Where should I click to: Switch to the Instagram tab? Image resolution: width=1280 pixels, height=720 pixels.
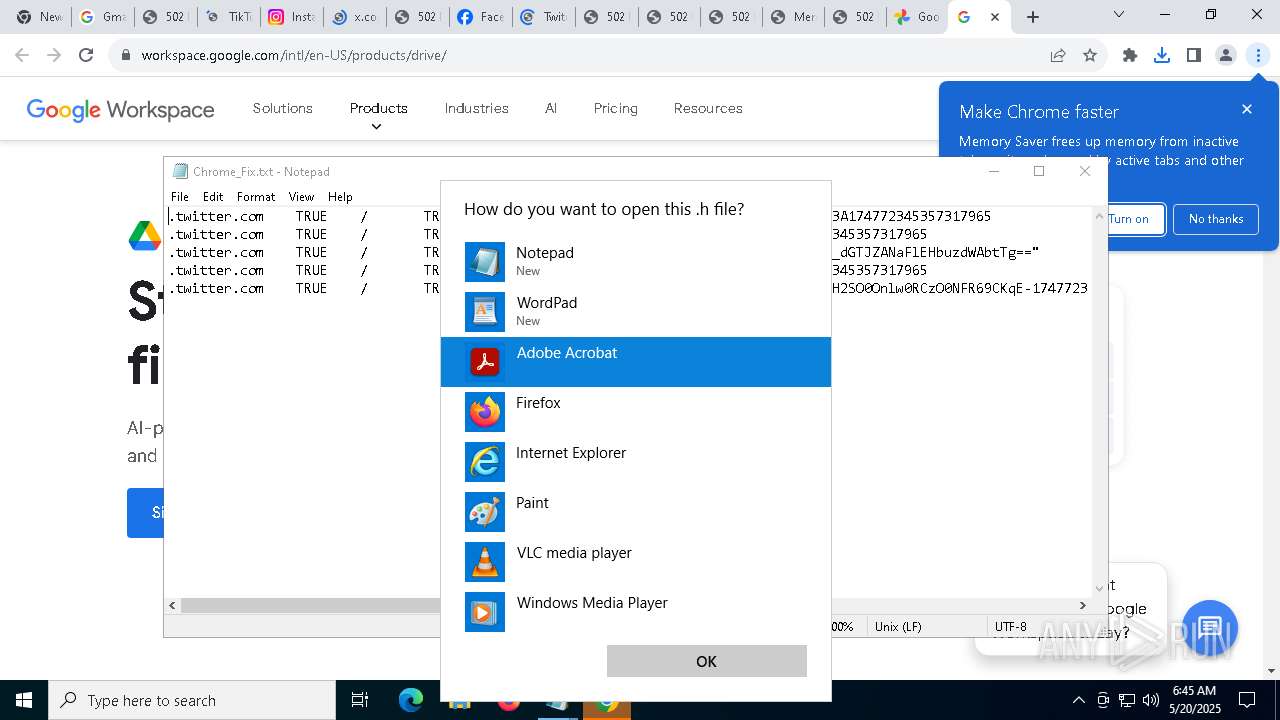point(291,17)
